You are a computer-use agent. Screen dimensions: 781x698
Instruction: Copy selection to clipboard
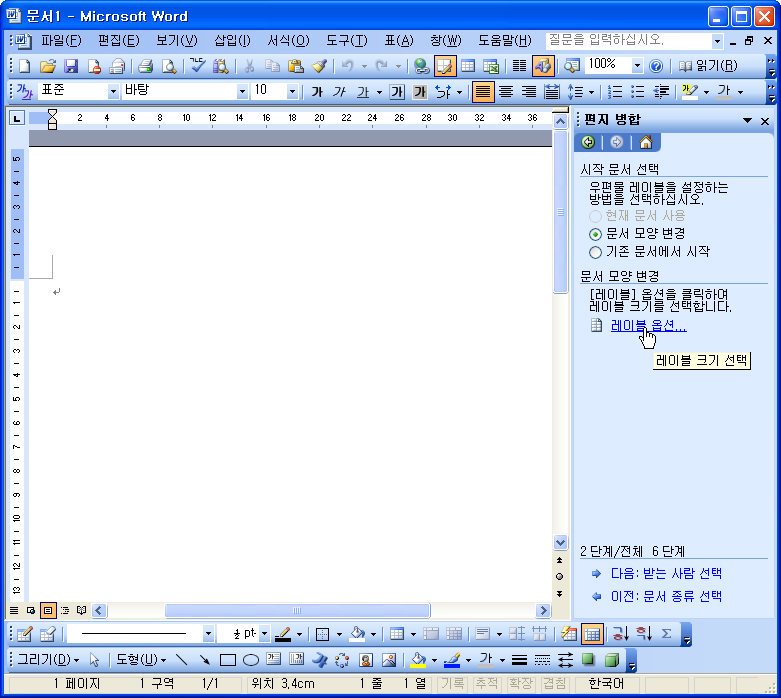272,66
